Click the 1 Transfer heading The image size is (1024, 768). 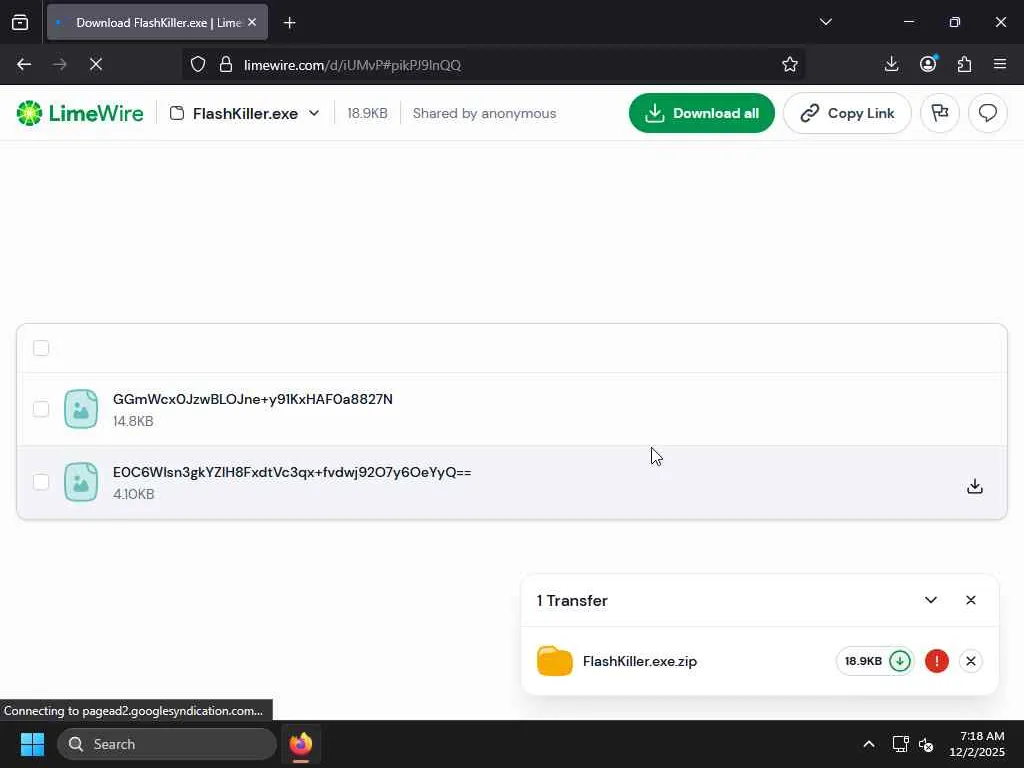pos(572,600)
